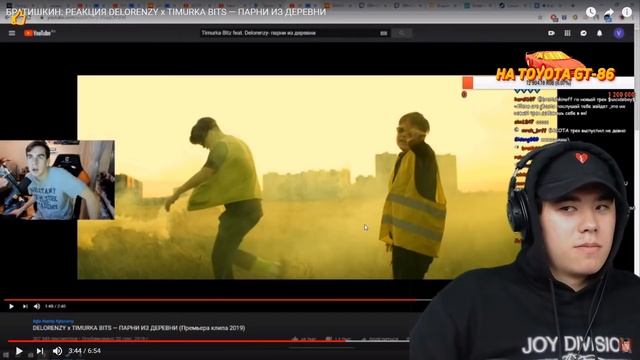Image resolution: width=640 pixels, height=360 pixels.
Task: Open the create video camera icon
Action: click(551, 33)
